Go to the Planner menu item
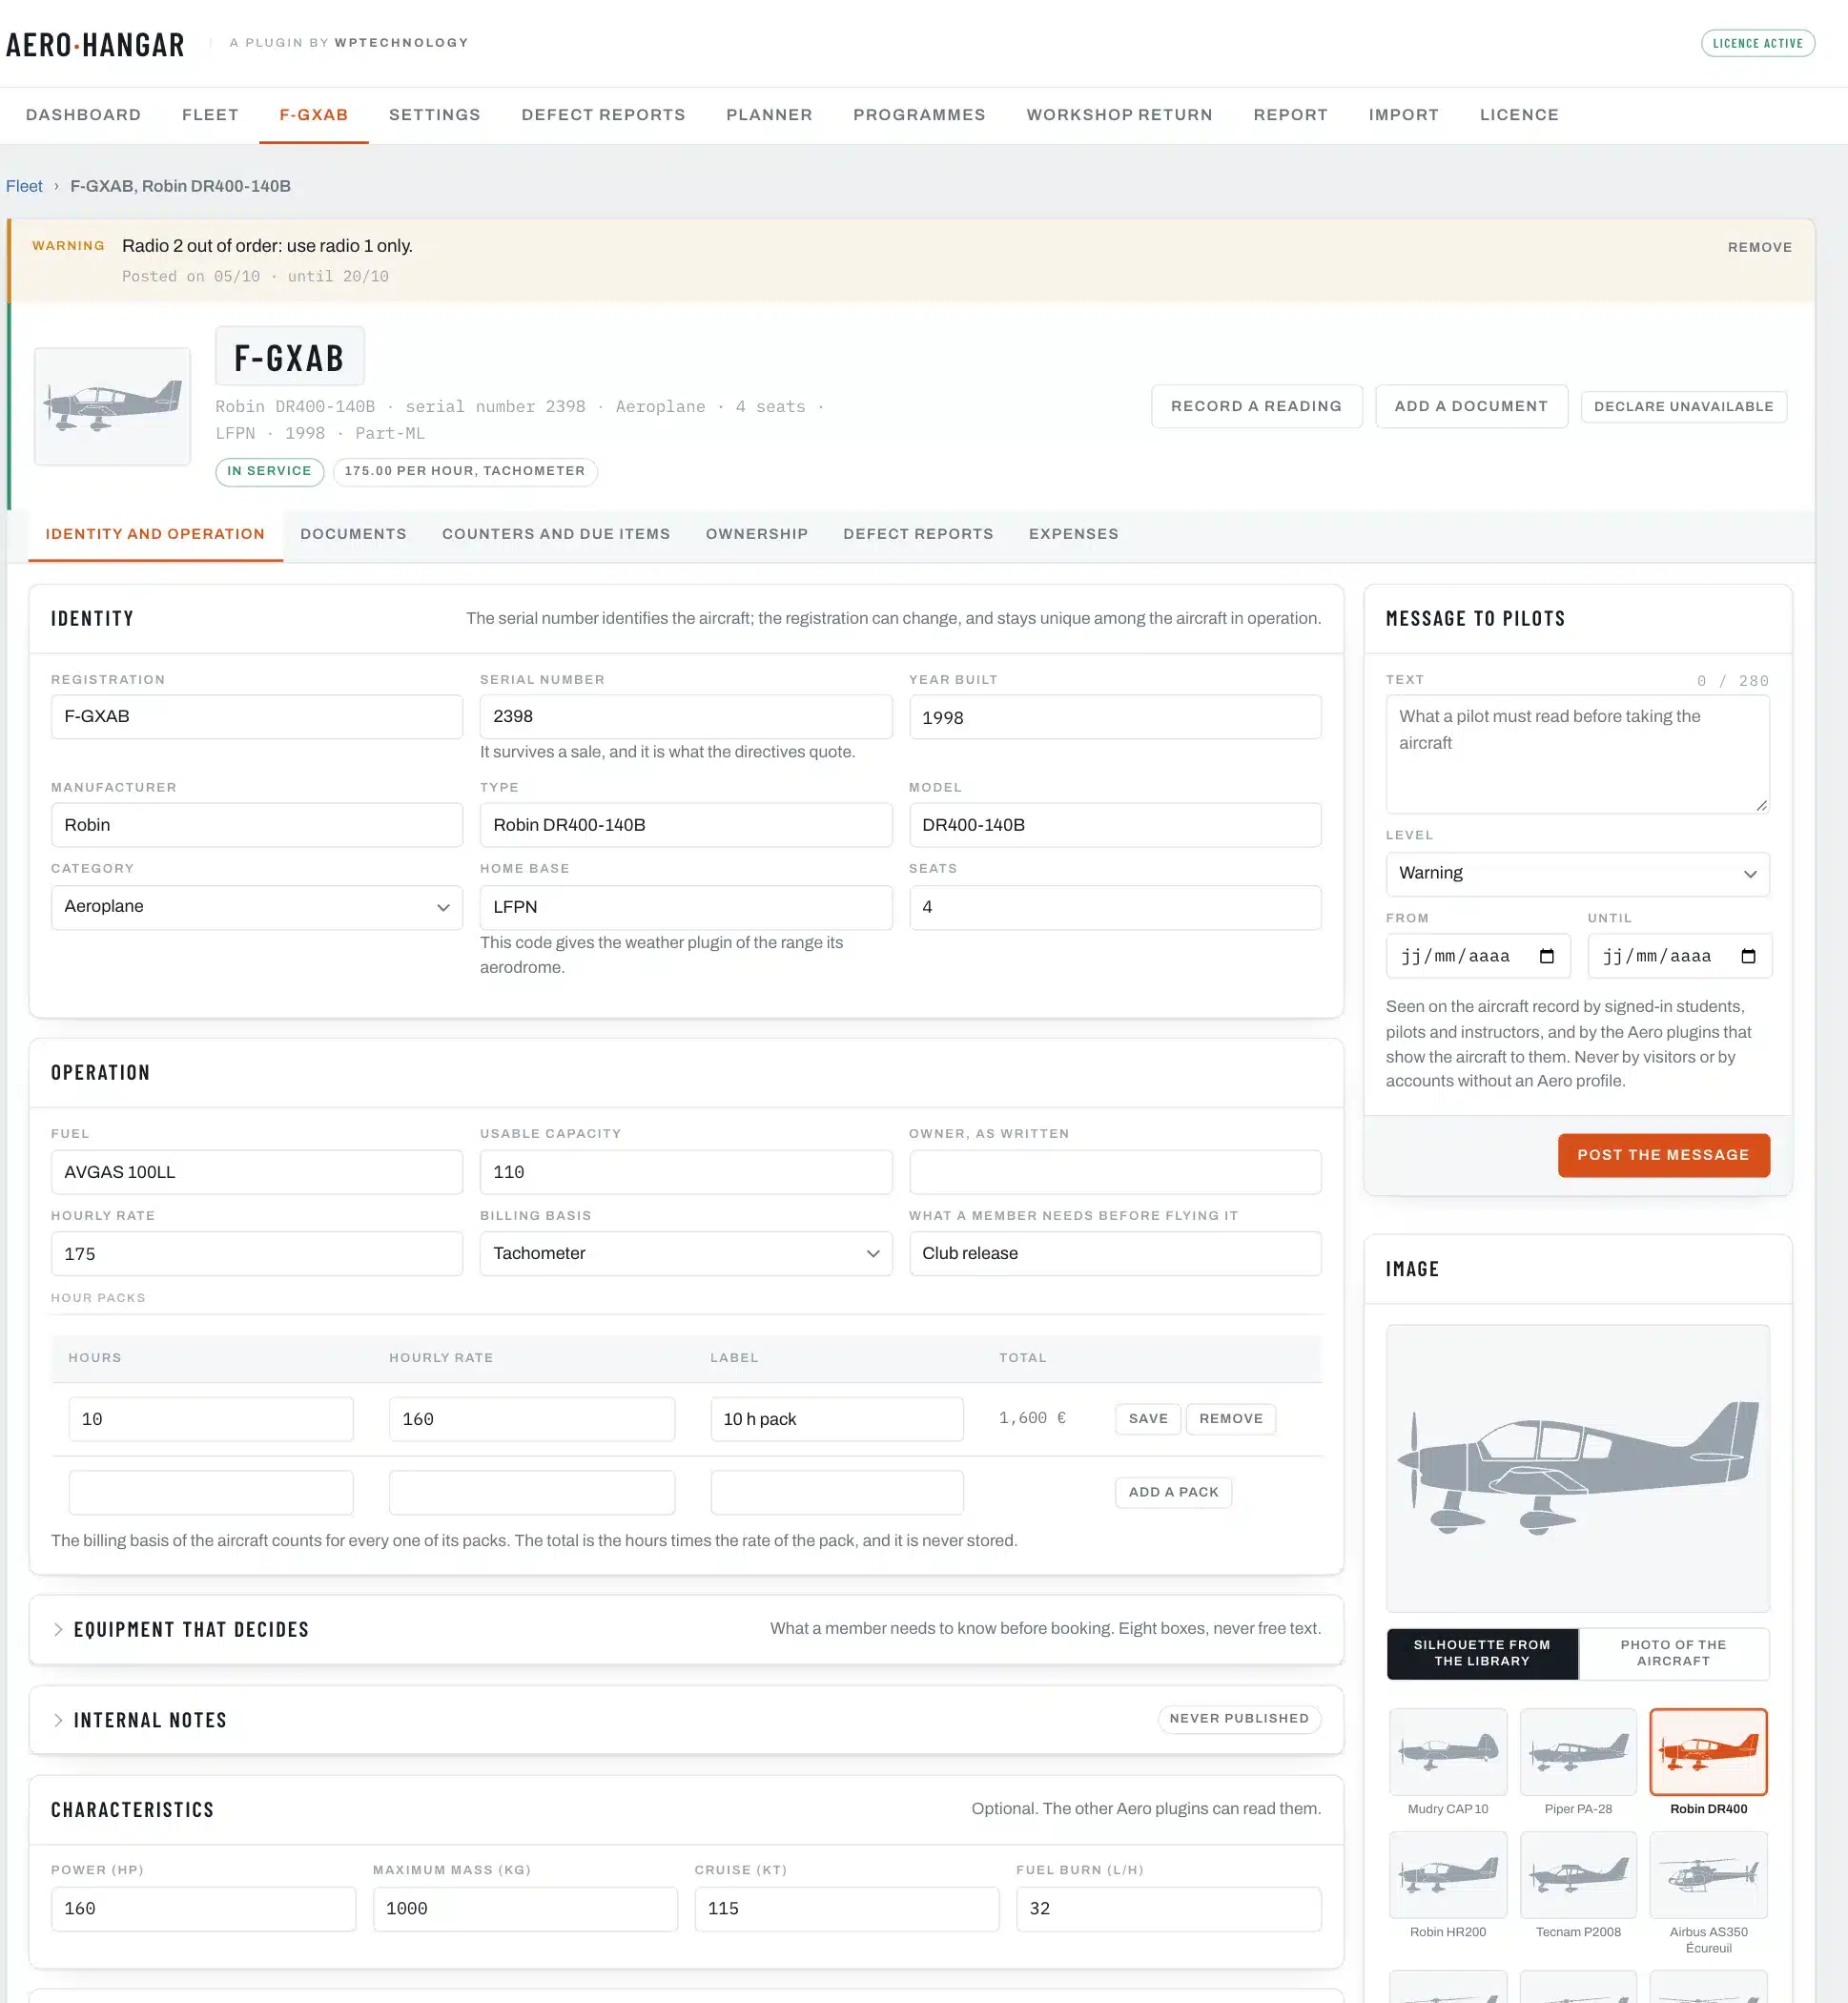 coord(769,115)
